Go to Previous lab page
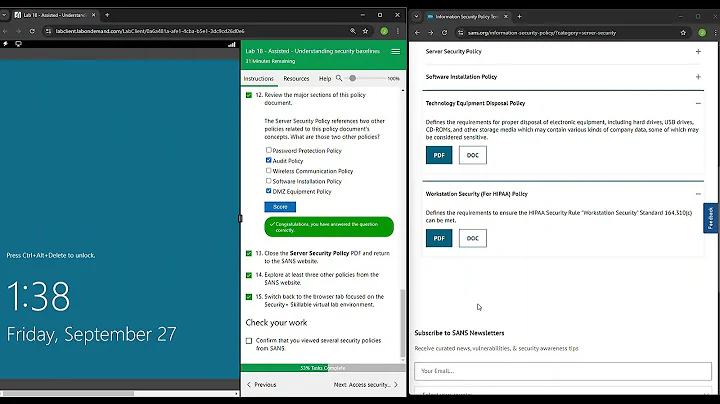 (262, 385)
